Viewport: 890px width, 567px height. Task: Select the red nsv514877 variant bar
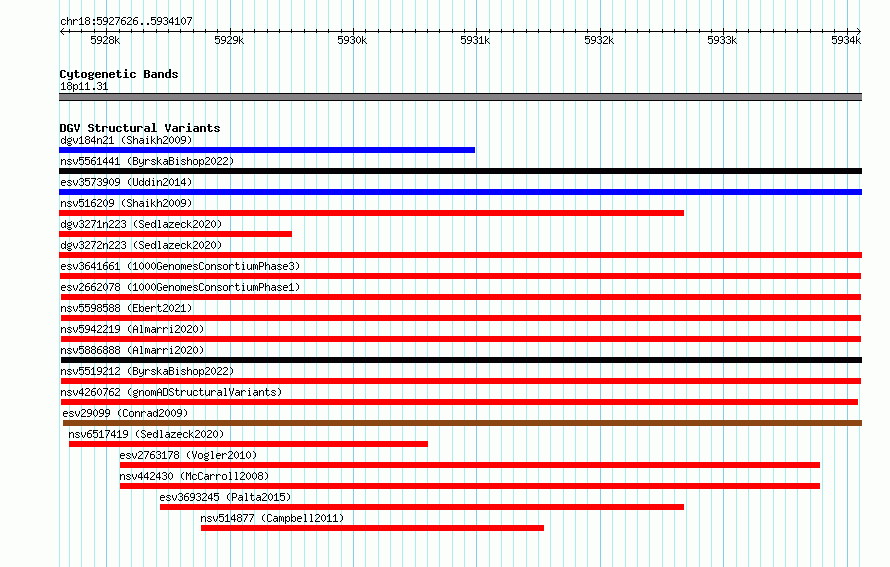tap(372, 528)
